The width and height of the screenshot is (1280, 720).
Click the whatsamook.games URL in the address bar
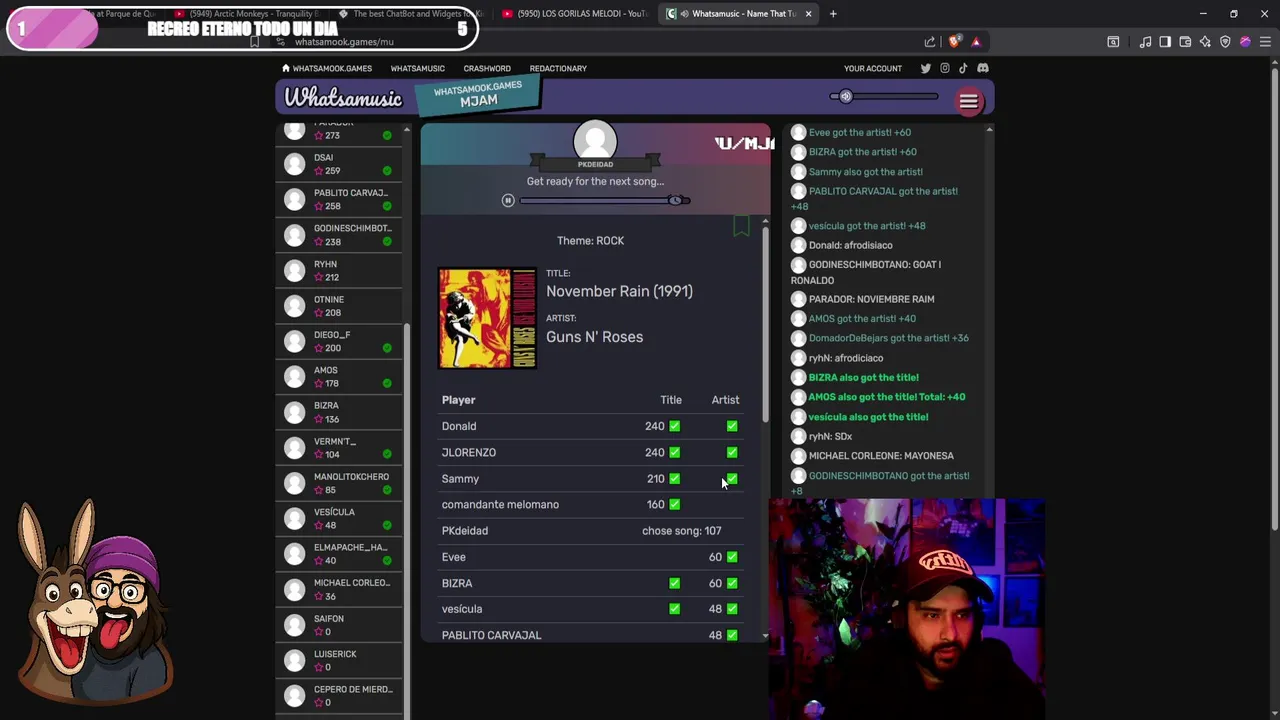[344, 42]
